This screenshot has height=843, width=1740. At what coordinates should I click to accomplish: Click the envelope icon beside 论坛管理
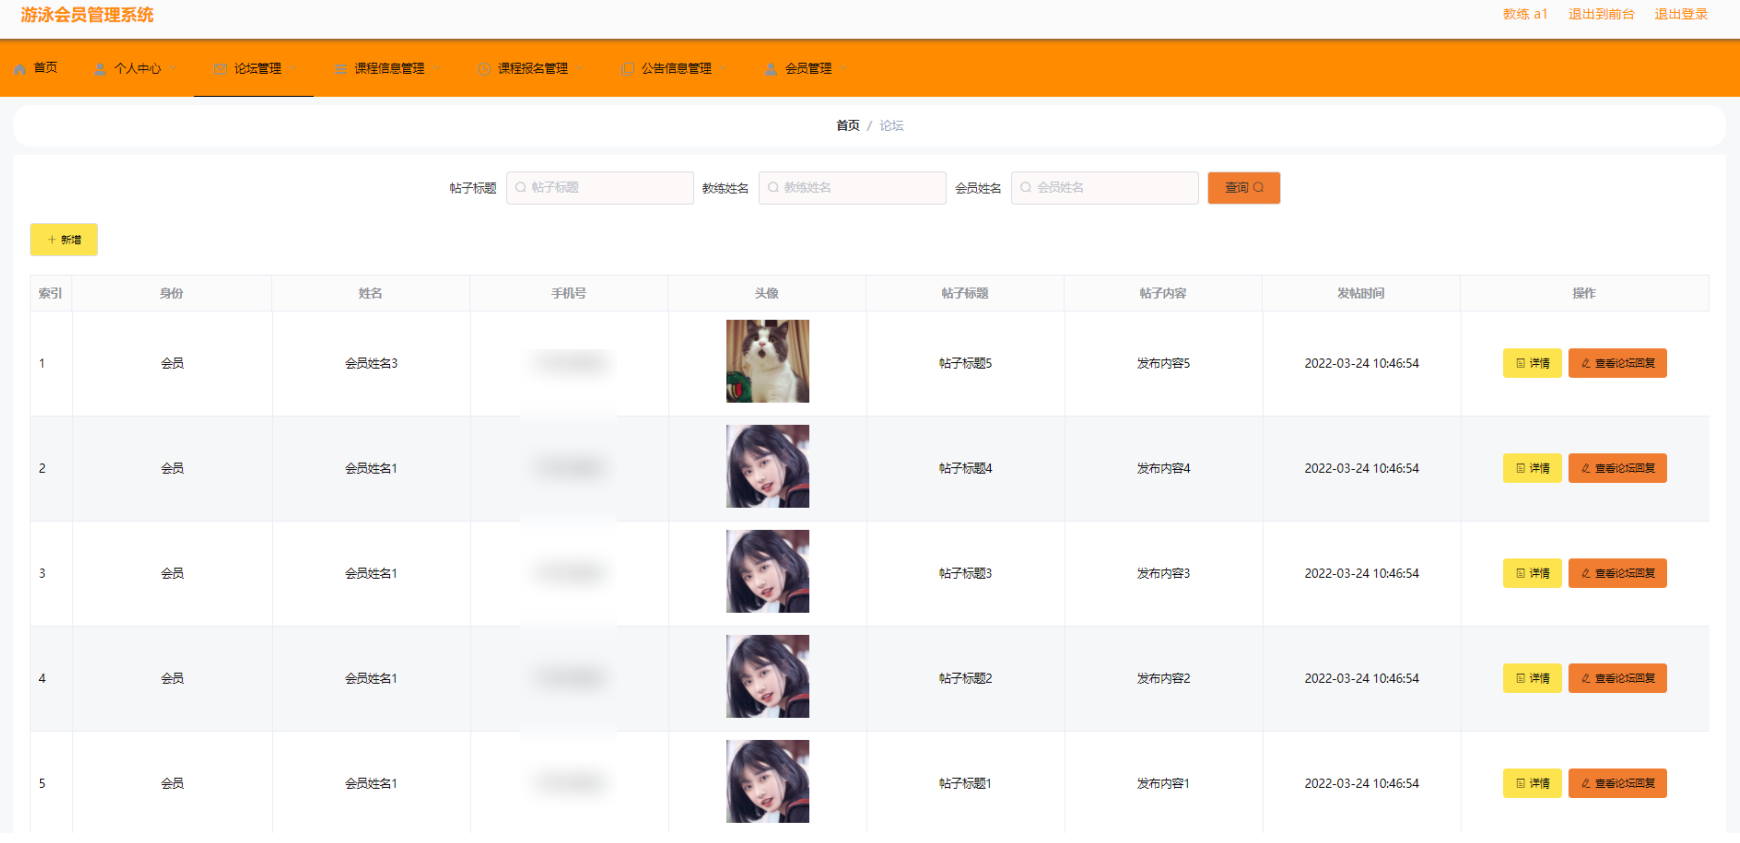pyautogui.click(x=220, y=69)
